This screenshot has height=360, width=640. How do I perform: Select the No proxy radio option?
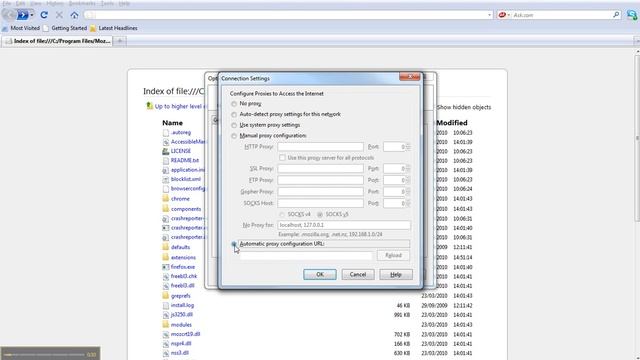coord(234,104)
